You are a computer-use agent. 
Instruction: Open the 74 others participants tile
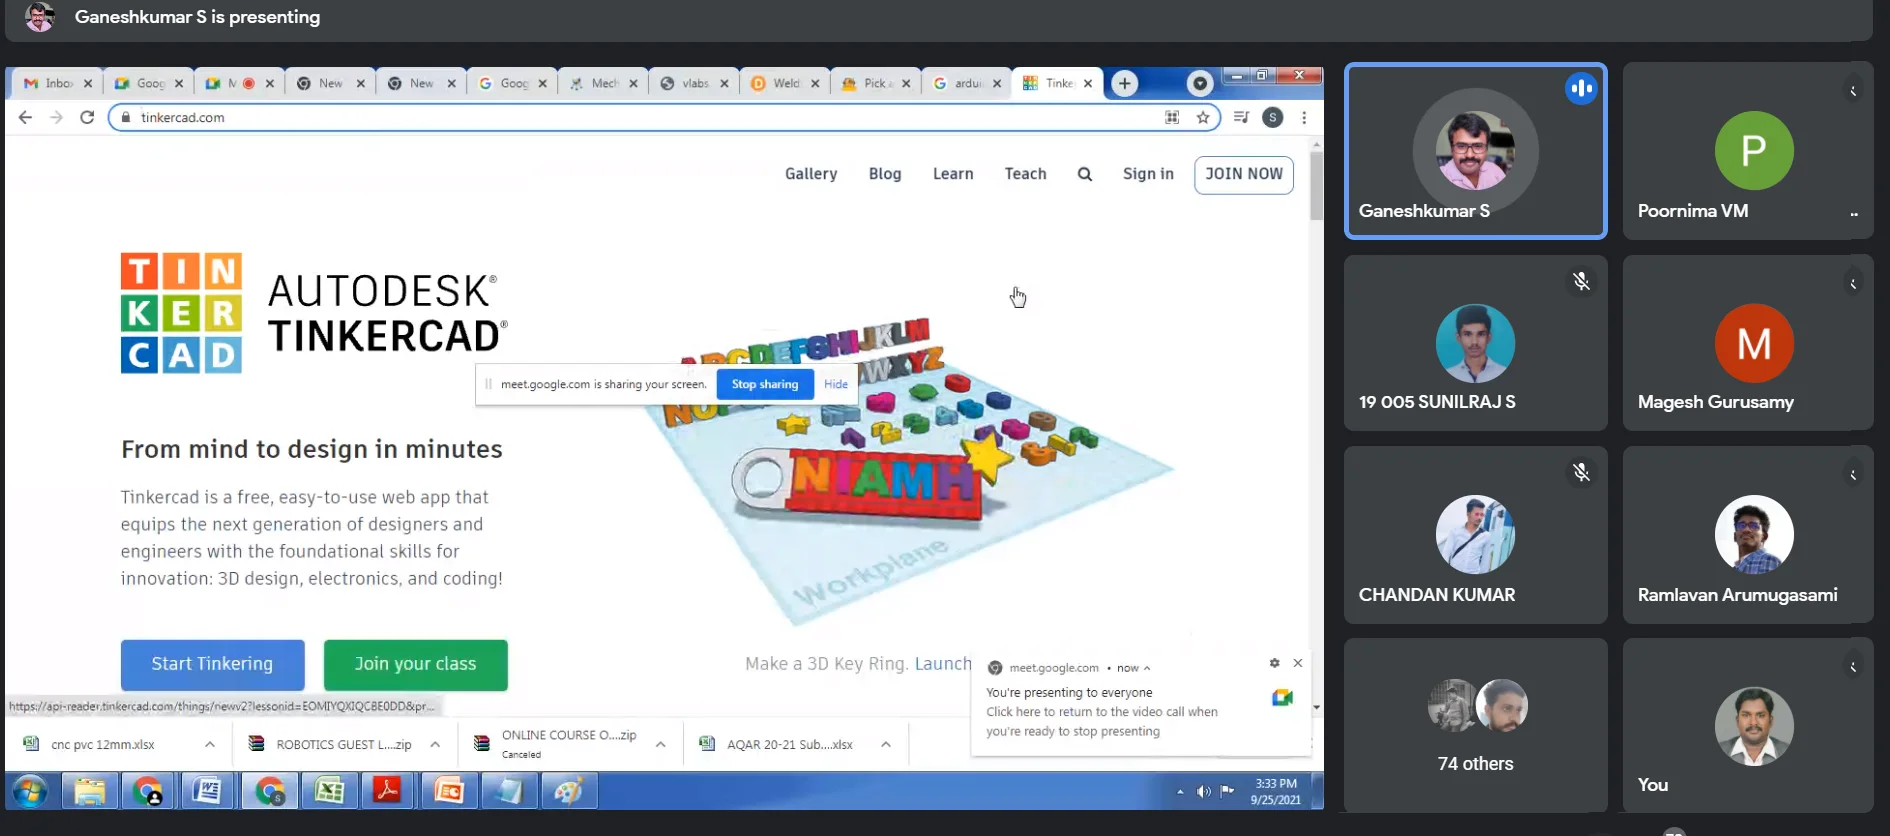(x=1476, y=725)
